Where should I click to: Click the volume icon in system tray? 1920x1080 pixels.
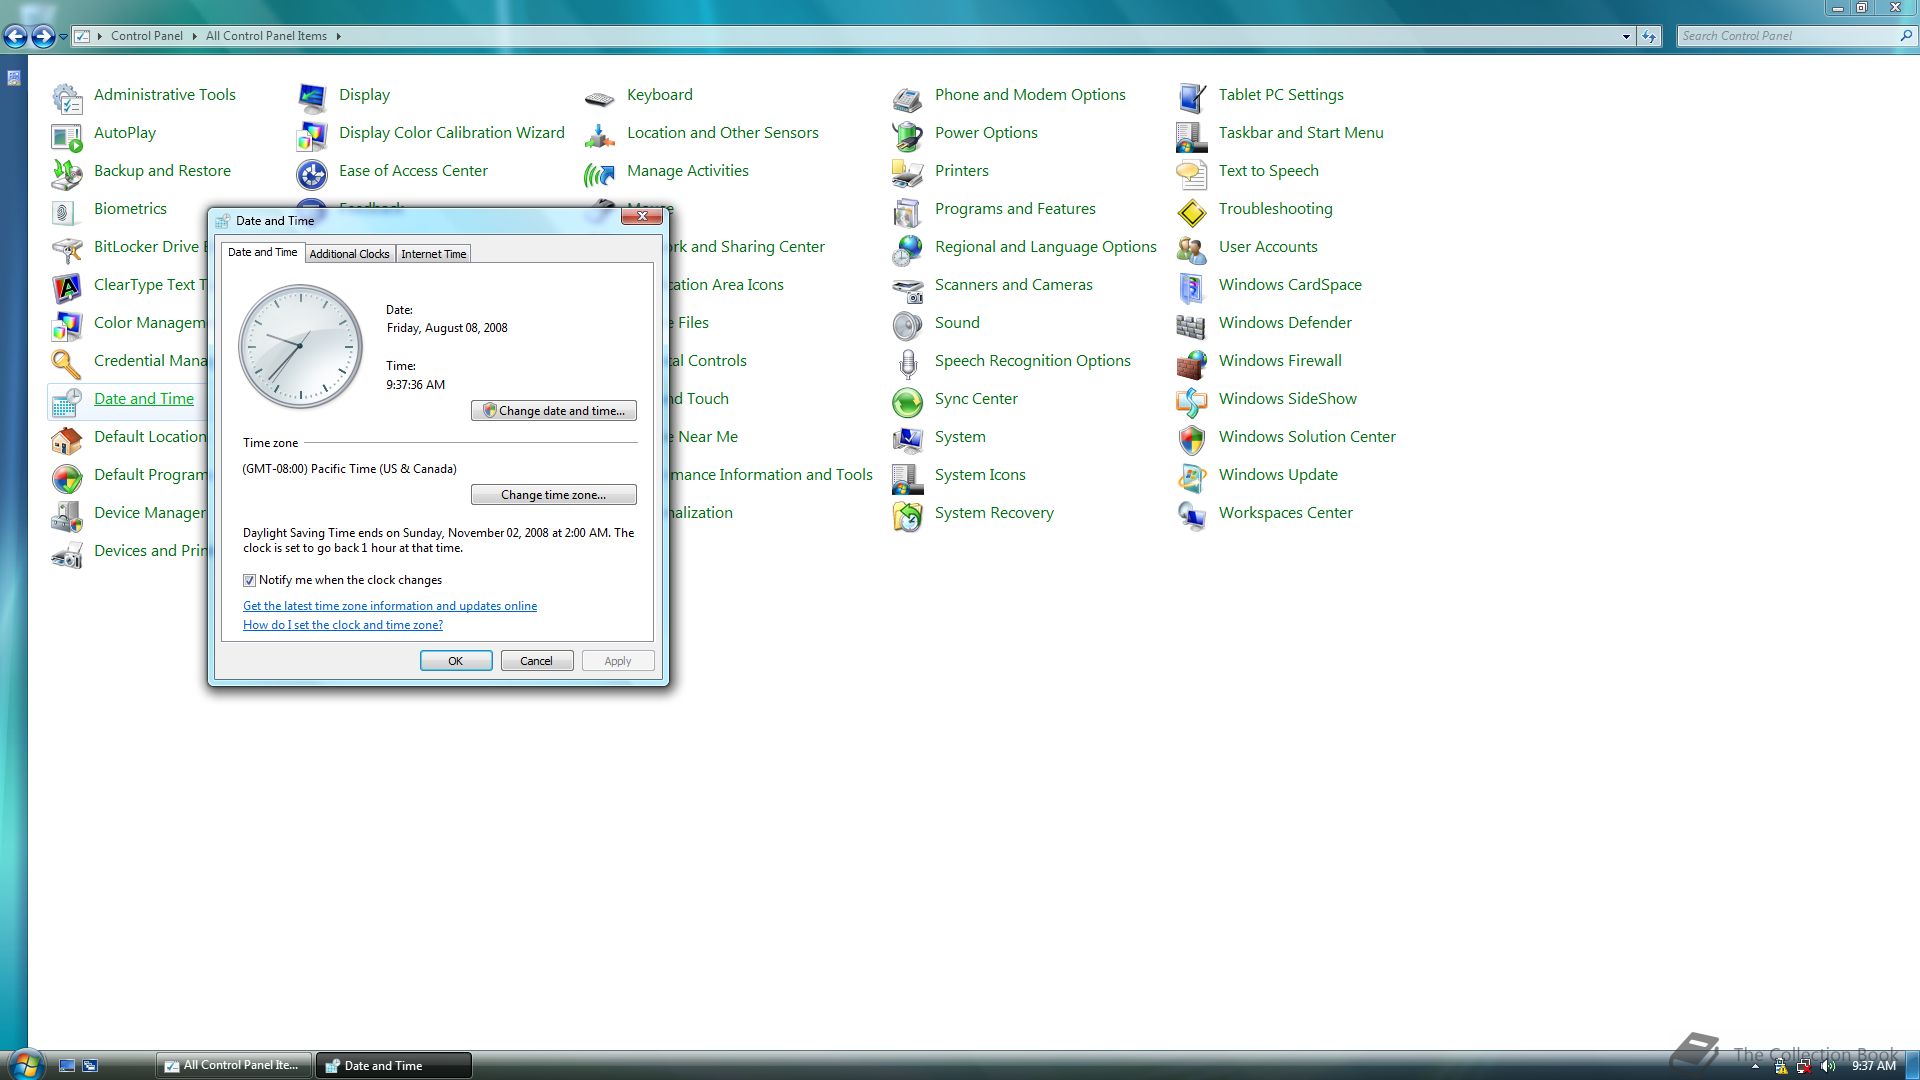pyautogui.click(x=1828, y=1066)
